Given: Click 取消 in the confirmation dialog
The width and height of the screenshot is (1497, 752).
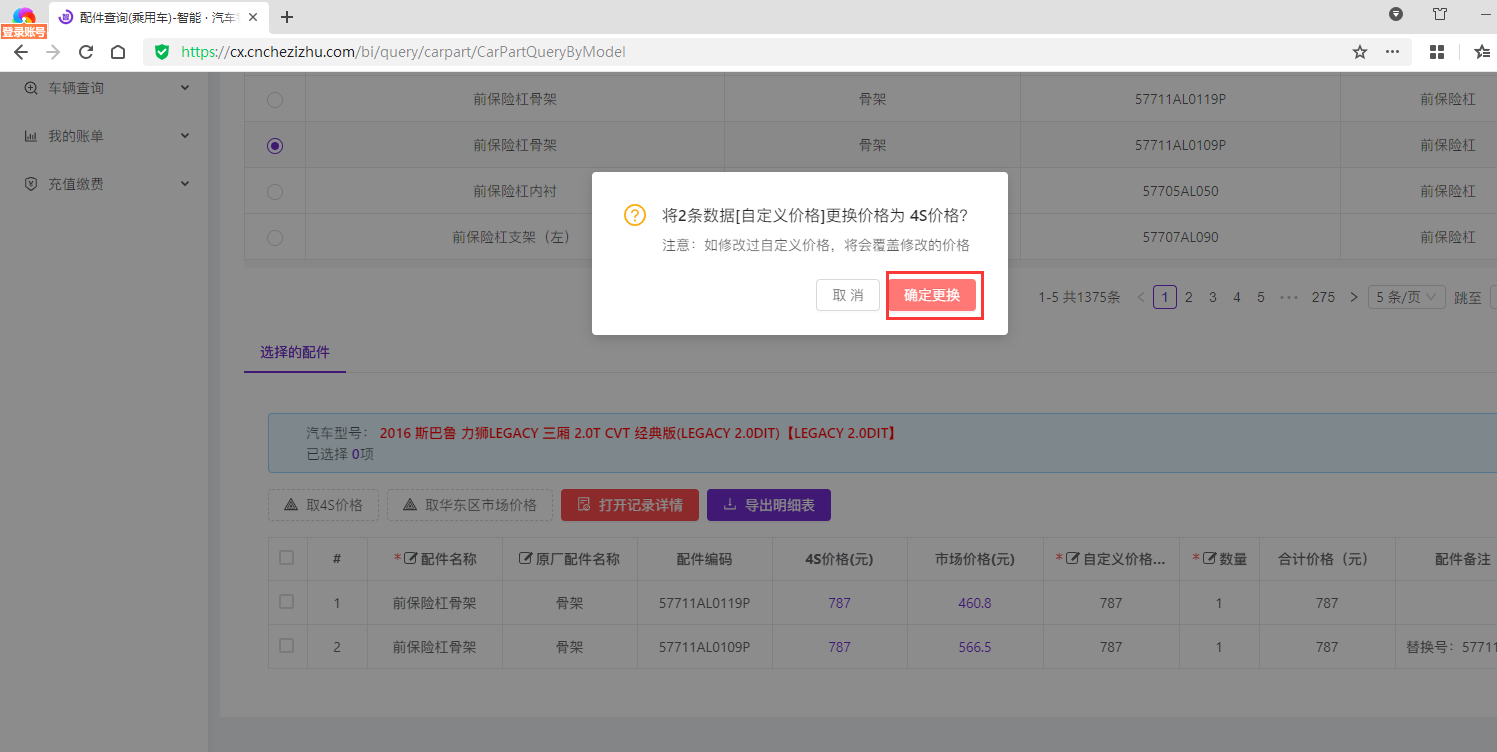Looking at the screenshot, I should (848, 295).
